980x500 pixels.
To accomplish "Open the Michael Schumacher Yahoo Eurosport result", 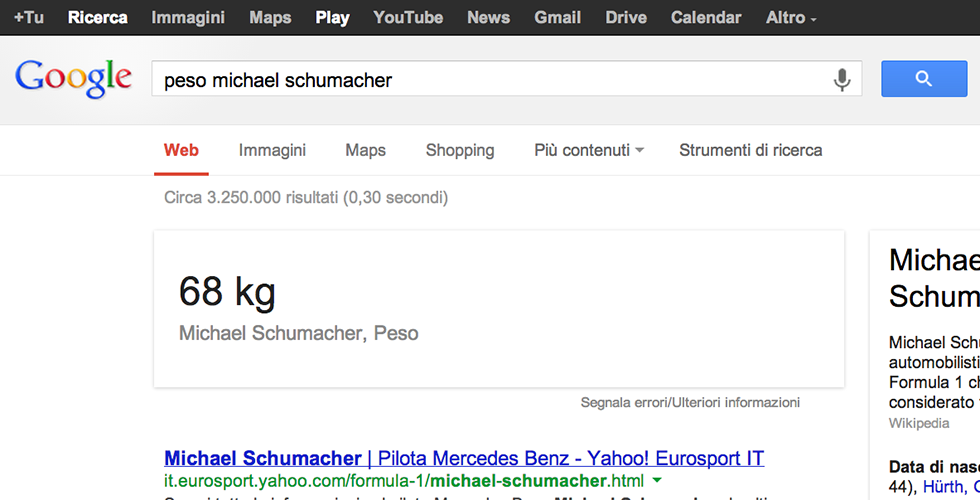I will [x=464, y=459].
